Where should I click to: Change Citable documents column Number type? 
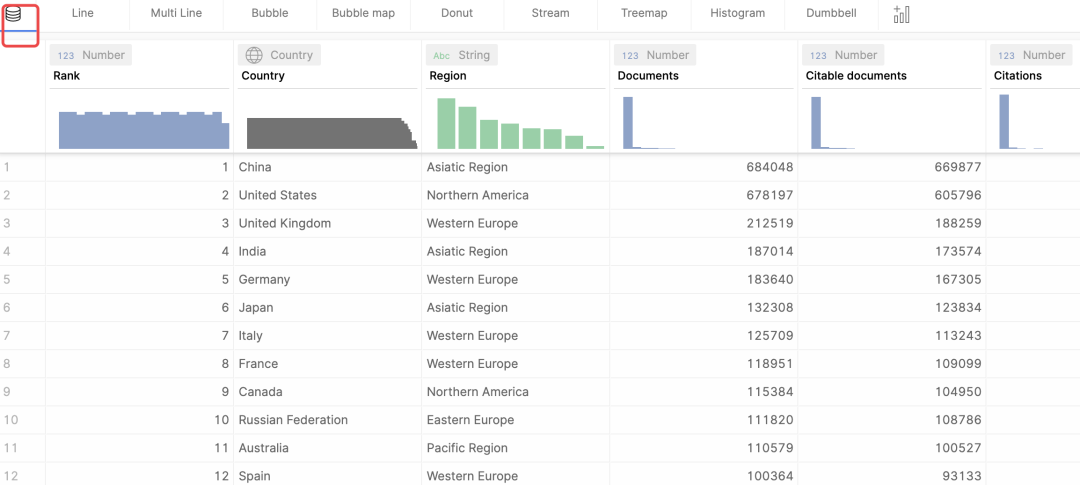(843, 55)
